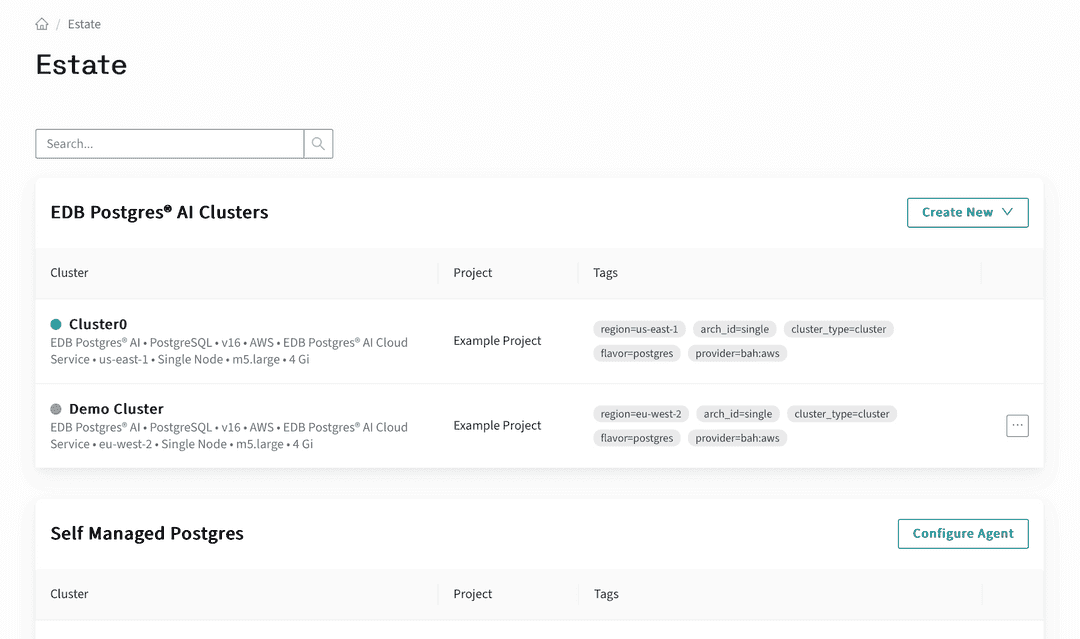Click Example Project in the Cluster0 row
Viewport: 1080px width, 639px height.
point(497,341)
